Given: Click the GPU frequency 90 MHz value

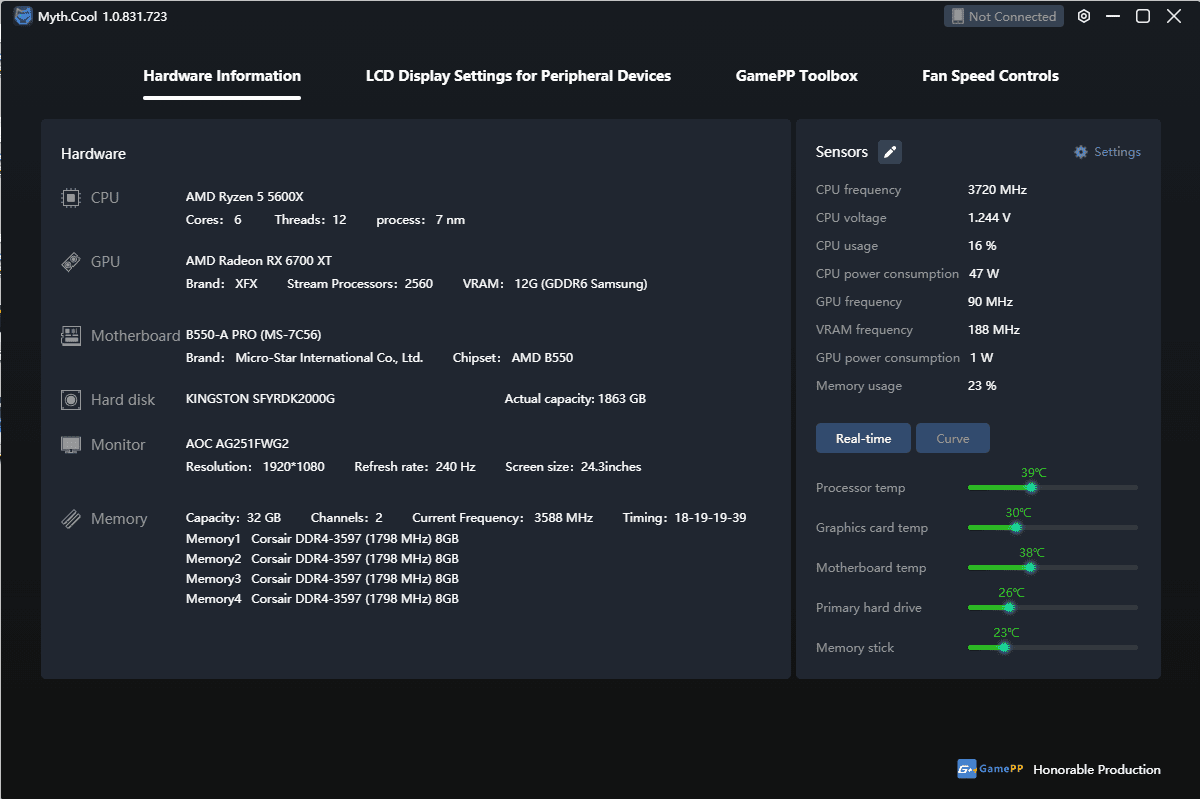Looking at the screenshot, I should [990, 302].
